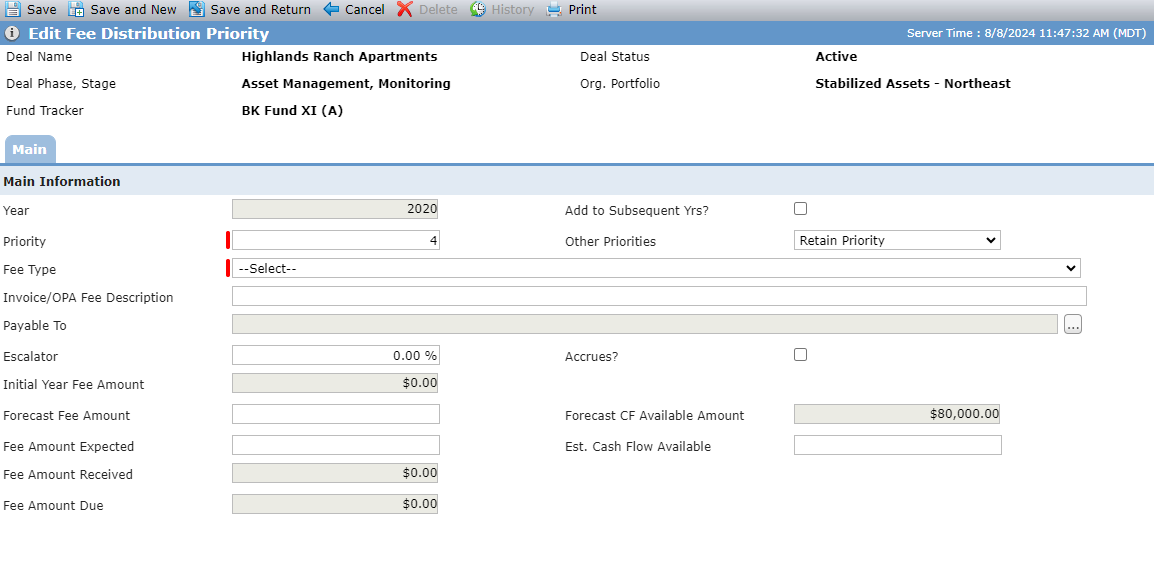
Task: Click the Other Priorities label
Action: [610, 241]
